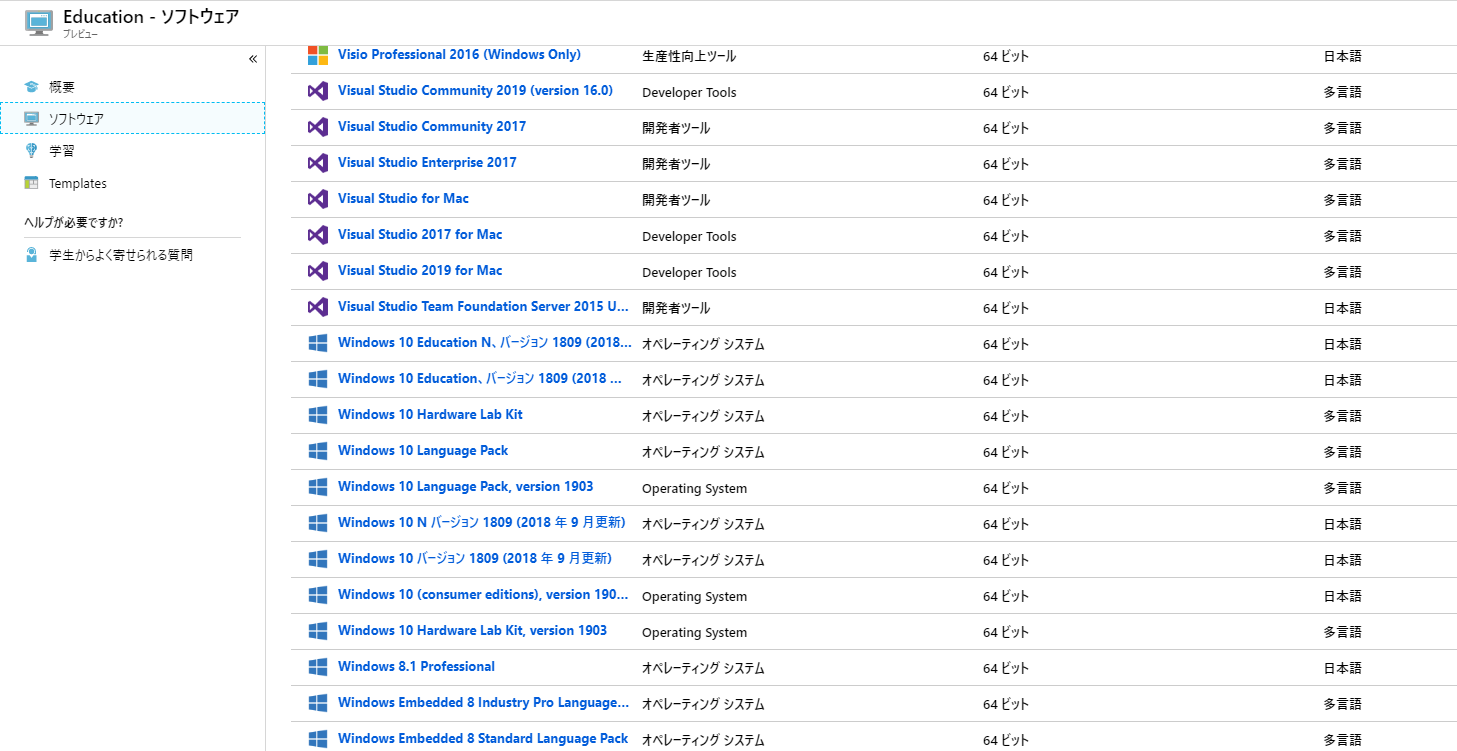Viewport: 1457px width, 751px height.
Task: Click the student FAQ person icon
Action: coord(32,255)
